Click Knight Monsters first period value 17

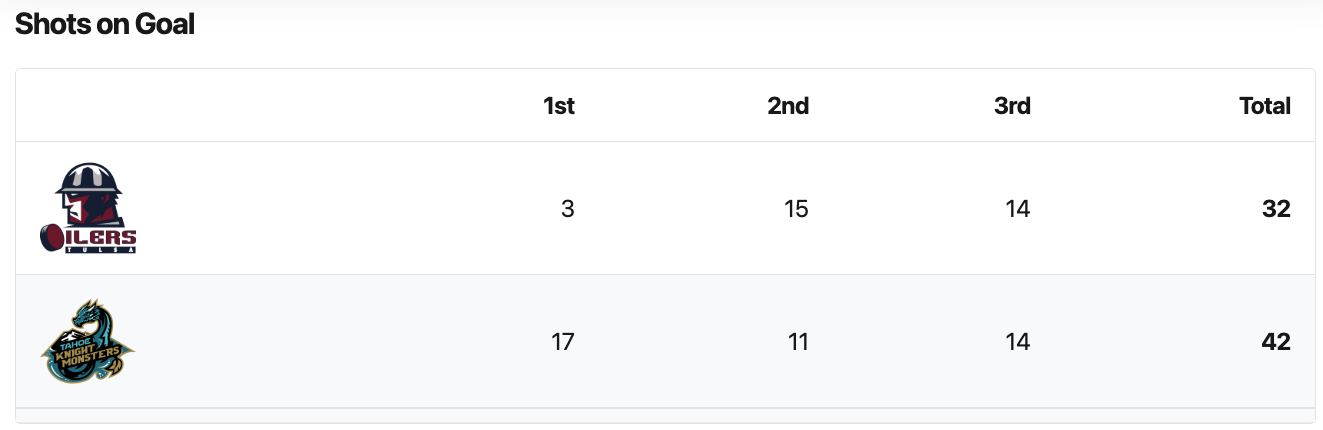tap(563, 342)
